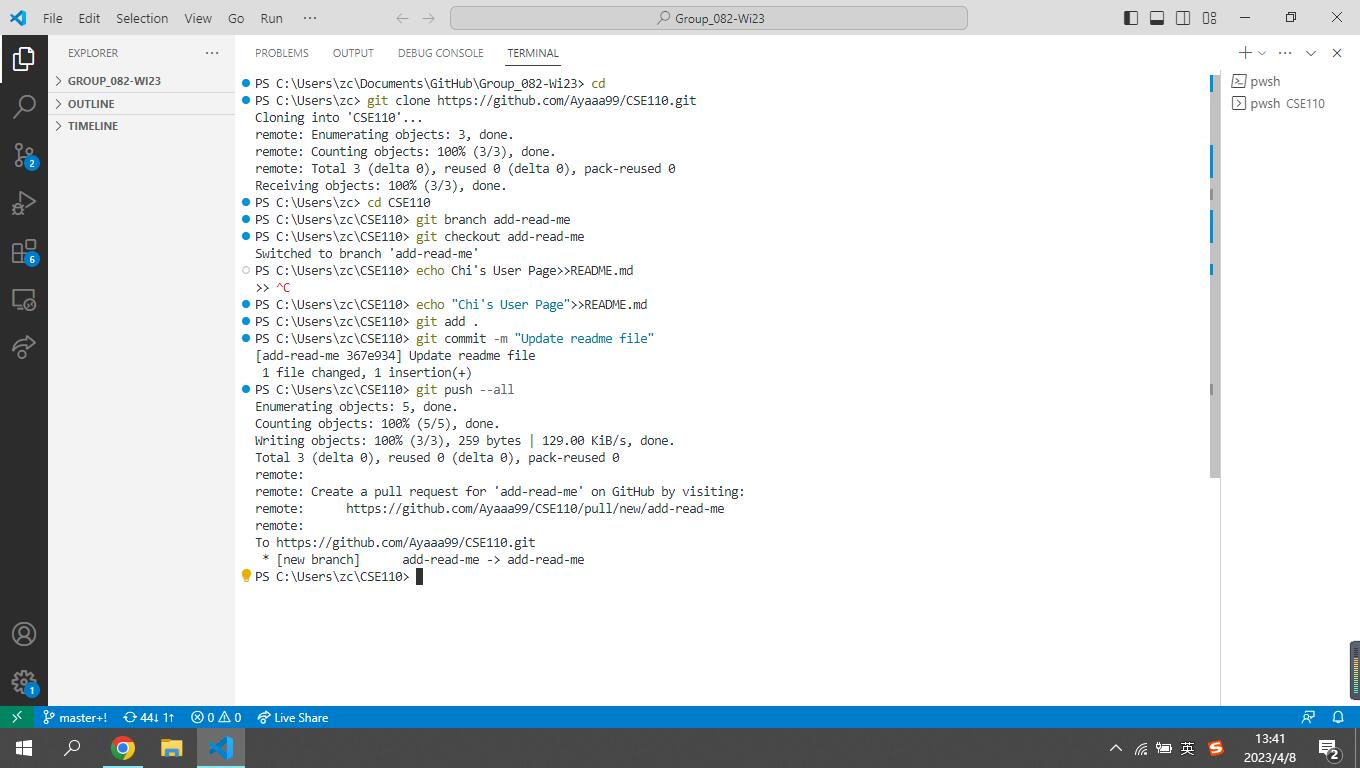Click the master+! branch in status bar

(x=75, y=717)
